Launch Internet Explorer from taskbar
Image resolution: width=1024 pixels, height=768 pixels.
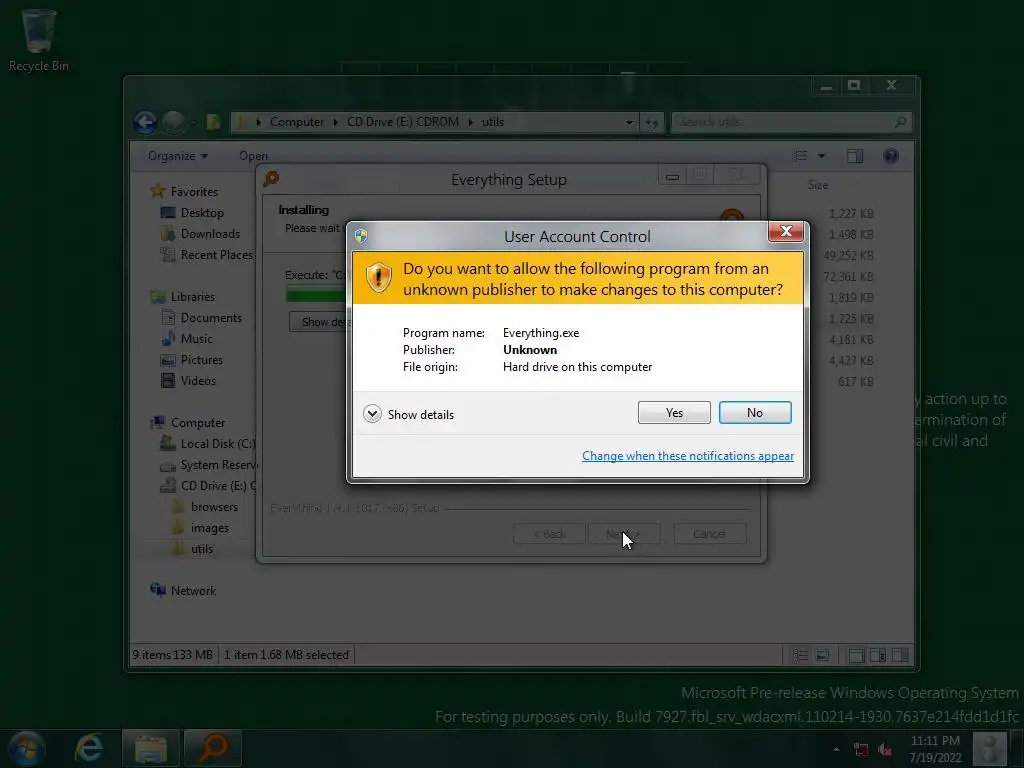(89, 748)
